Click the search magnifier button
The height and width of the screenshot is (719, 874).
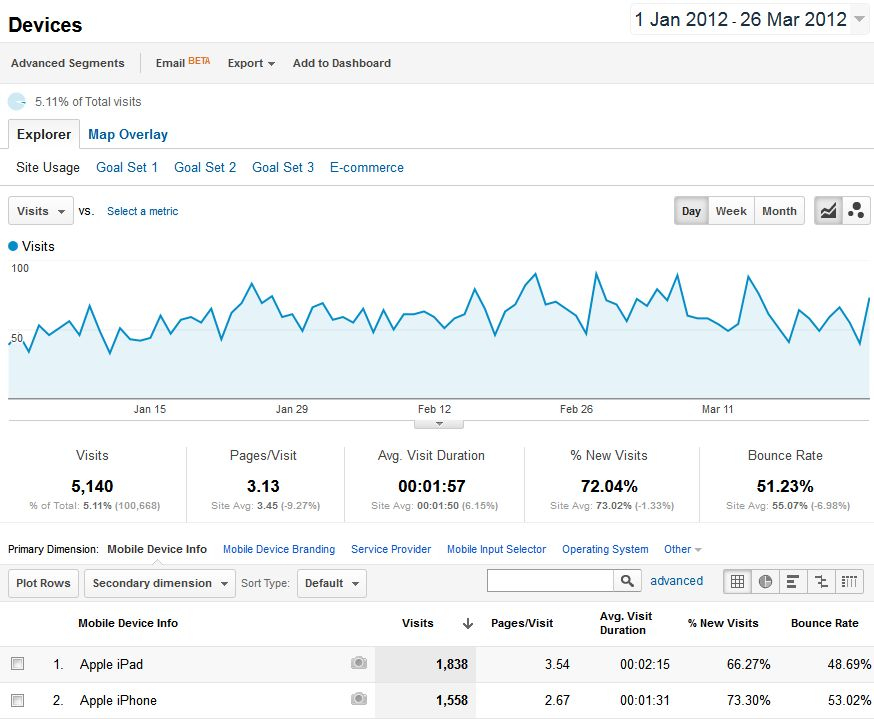[x=627, y=581]
